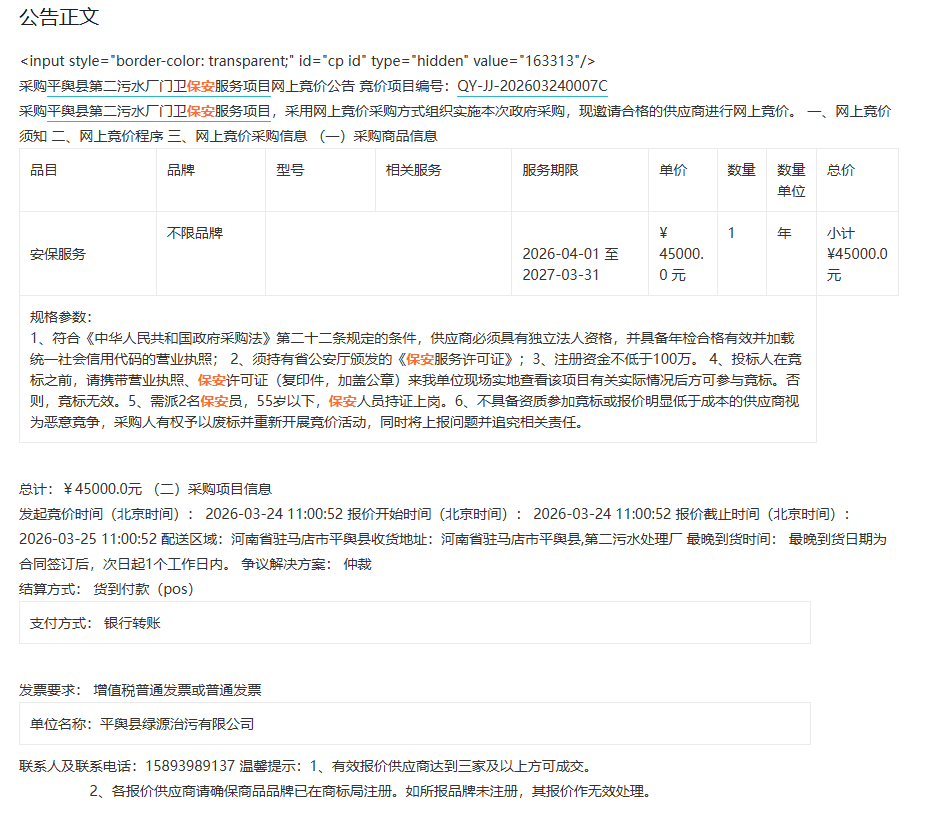932x828 pixels.
Task: Click the contact phone number 15893989137
Action: click(x=190, y=766)
